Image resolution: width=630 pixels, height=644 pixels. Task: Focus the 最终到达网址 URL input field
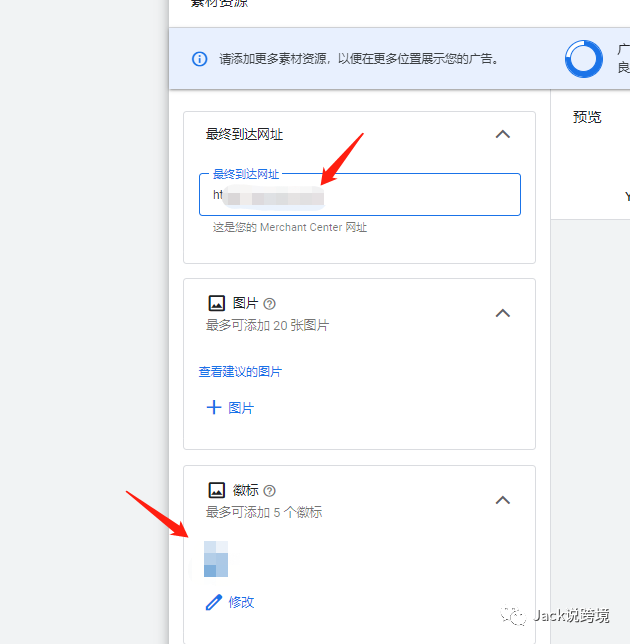(x=360, y=195)
